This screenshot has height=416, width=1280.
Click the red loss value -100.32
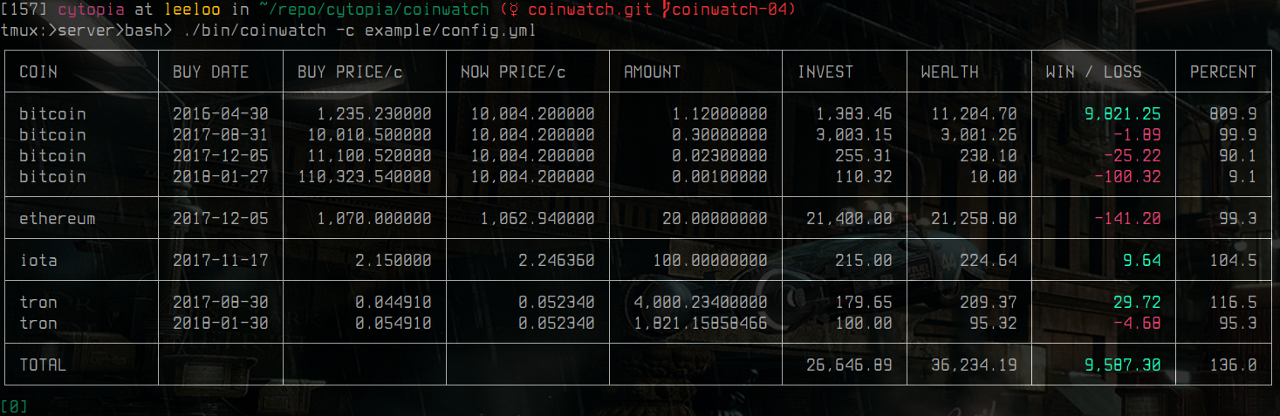pyautogui.click(x=1127, y=177)
